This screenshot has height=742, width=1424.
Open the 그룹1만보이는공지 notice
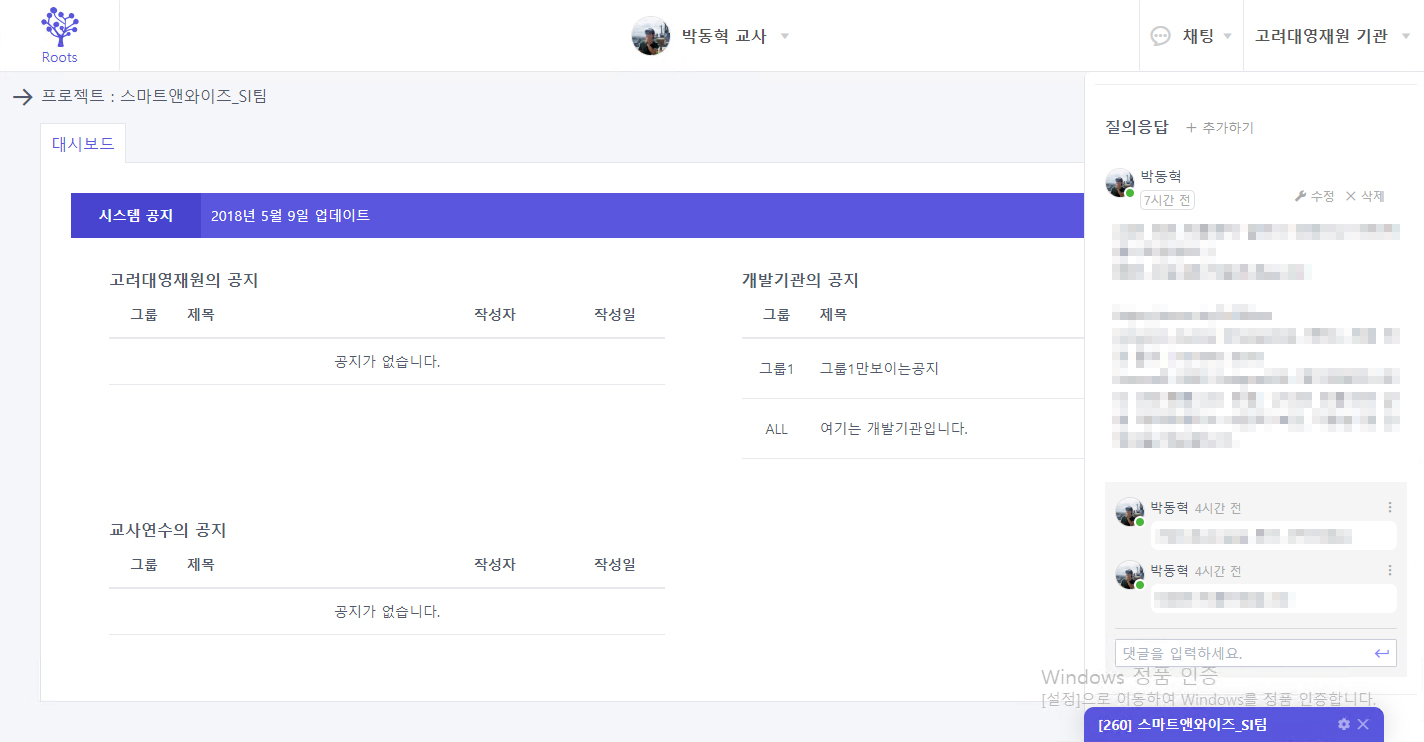(879, 369)
